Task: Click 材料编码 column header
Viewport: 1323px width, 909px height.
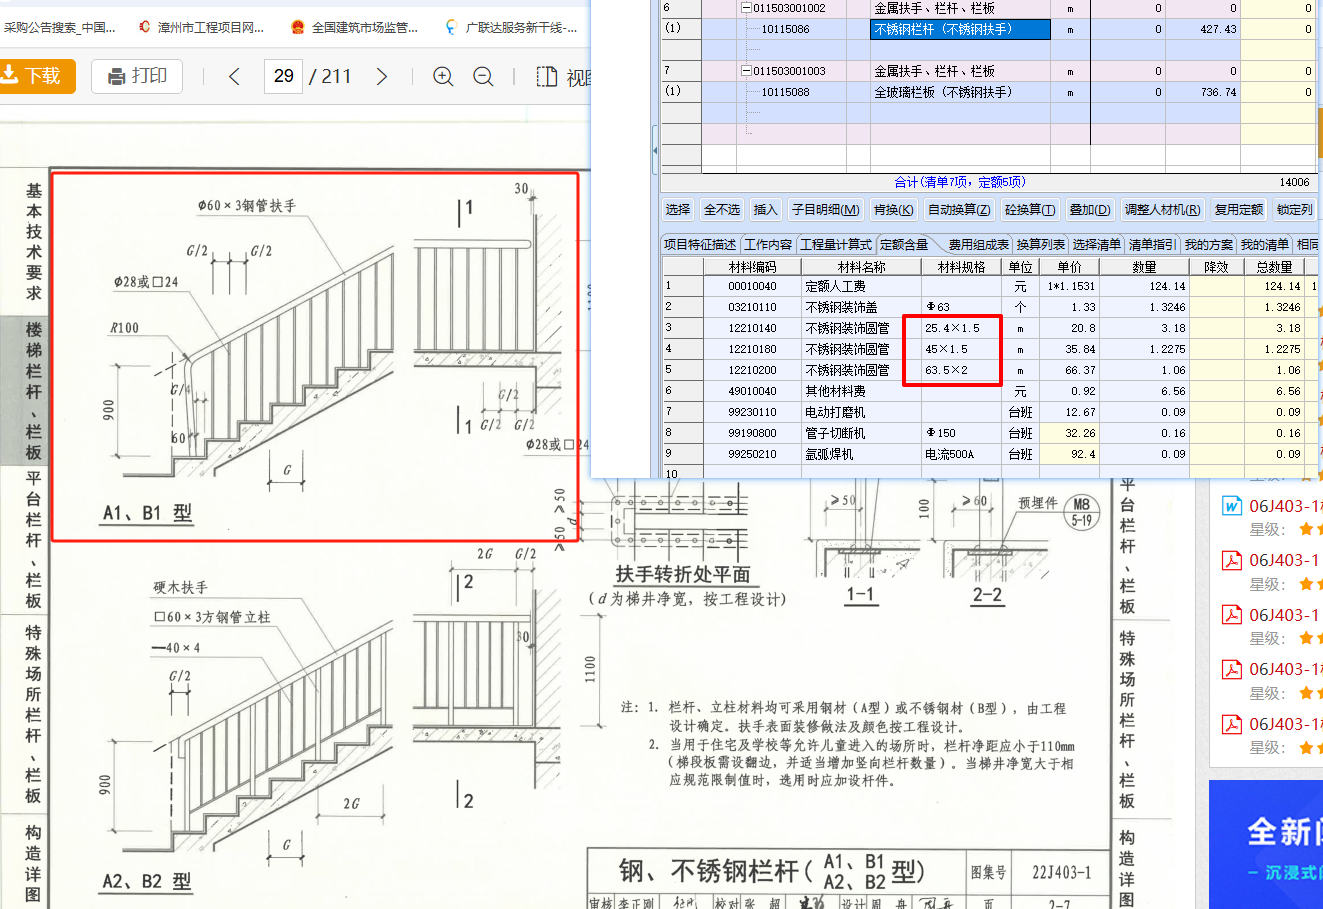Action: click(752, 267)
